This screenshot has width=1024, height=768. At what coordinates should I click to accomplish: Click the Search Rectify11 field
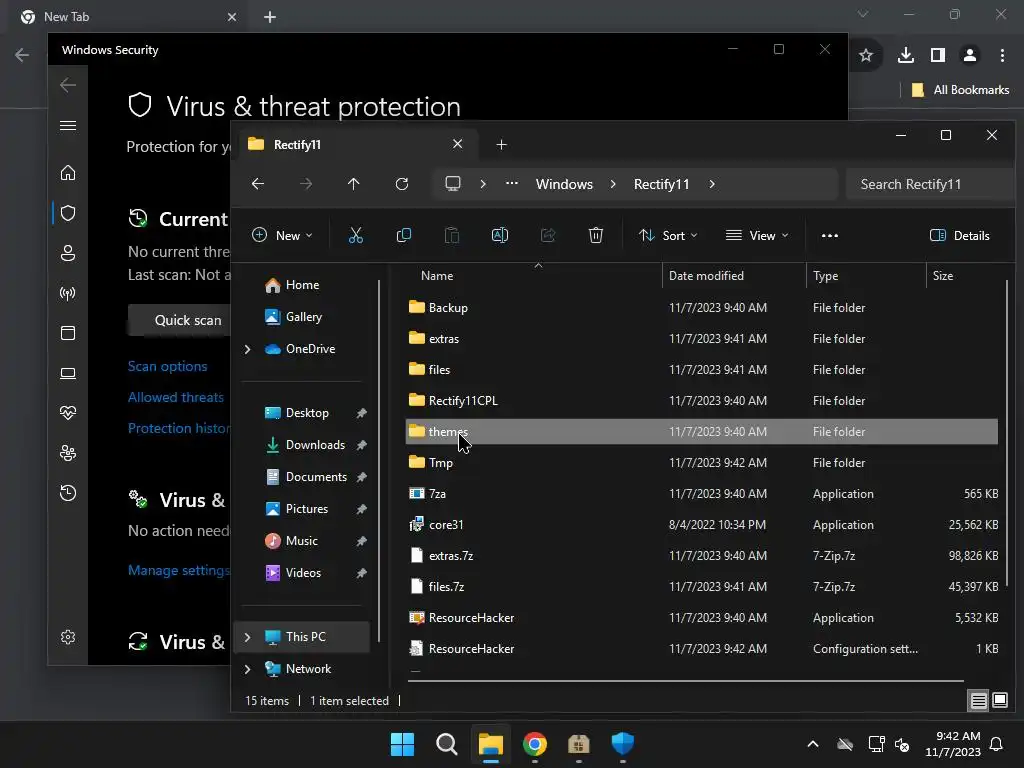(x=930, y=184)
